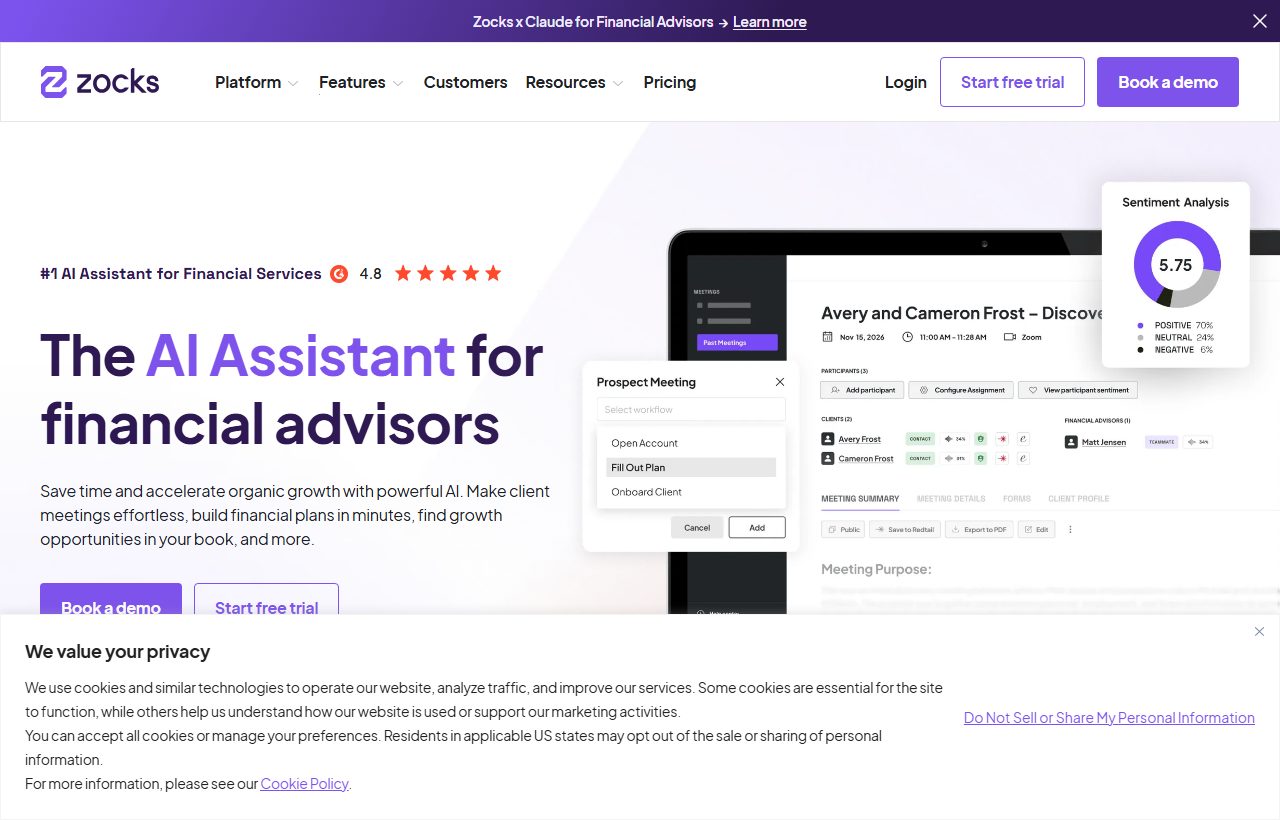Go to the Pricing page

(670, 82)
